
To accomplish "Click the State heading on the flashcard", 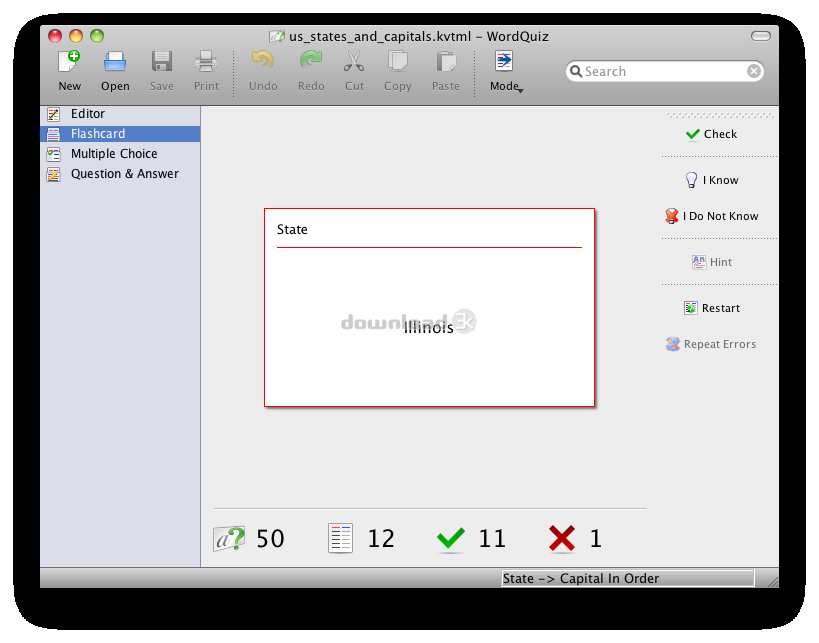I will 292,230.
